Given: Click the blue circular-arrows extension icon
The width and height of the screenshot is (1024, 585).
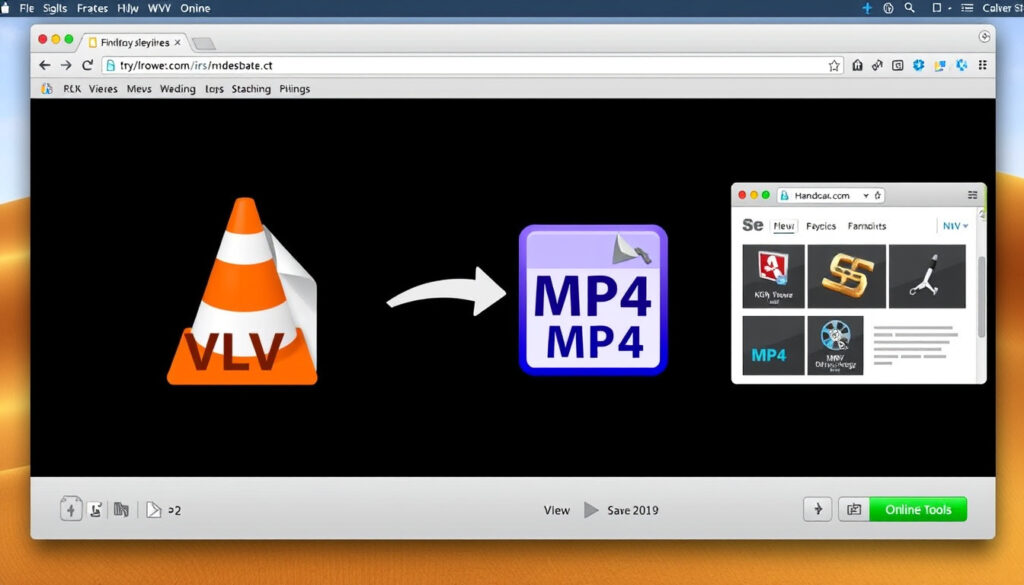Looking at the screenshot, I should coord(961,65).
